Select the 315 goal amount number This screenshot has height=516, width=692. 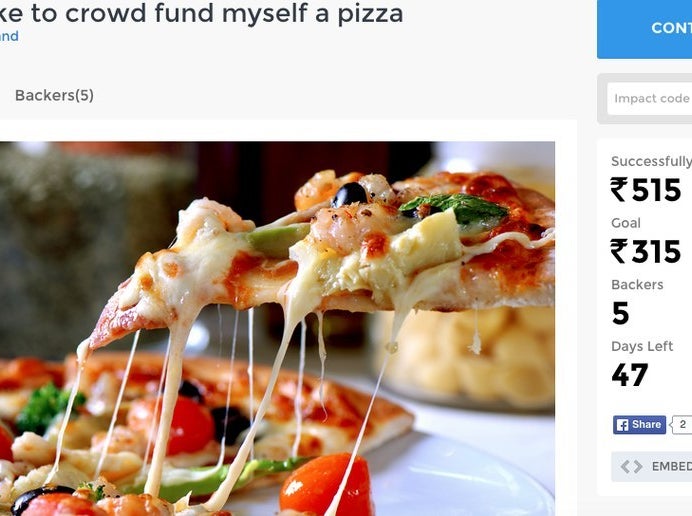(x=656, y=252)
